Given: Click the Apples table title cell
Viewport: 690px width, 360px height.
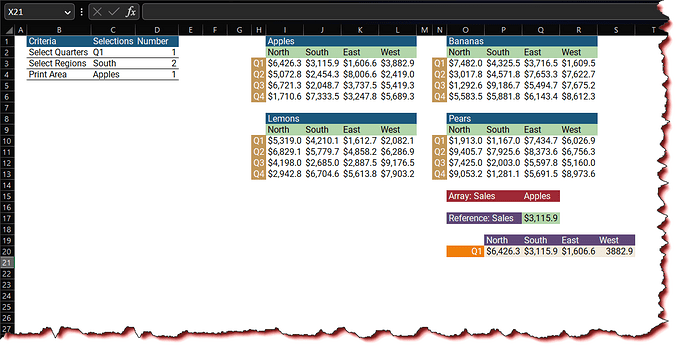Looking at the screenshot, I should [x=341, y=41].
